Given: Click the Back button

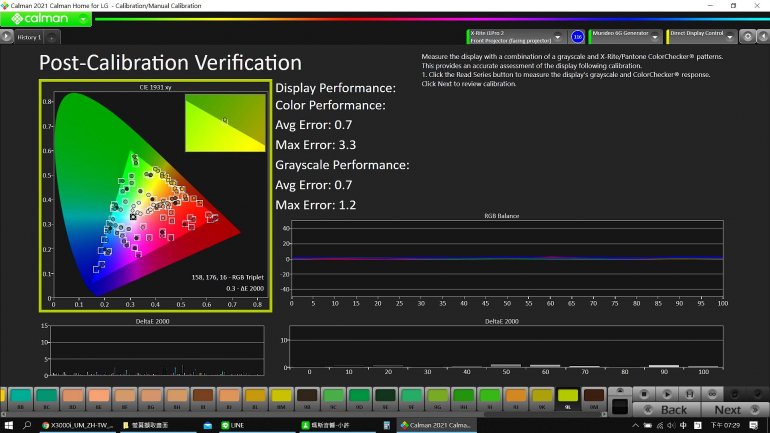Looking at the screenshot, I should tap(668, 410).
